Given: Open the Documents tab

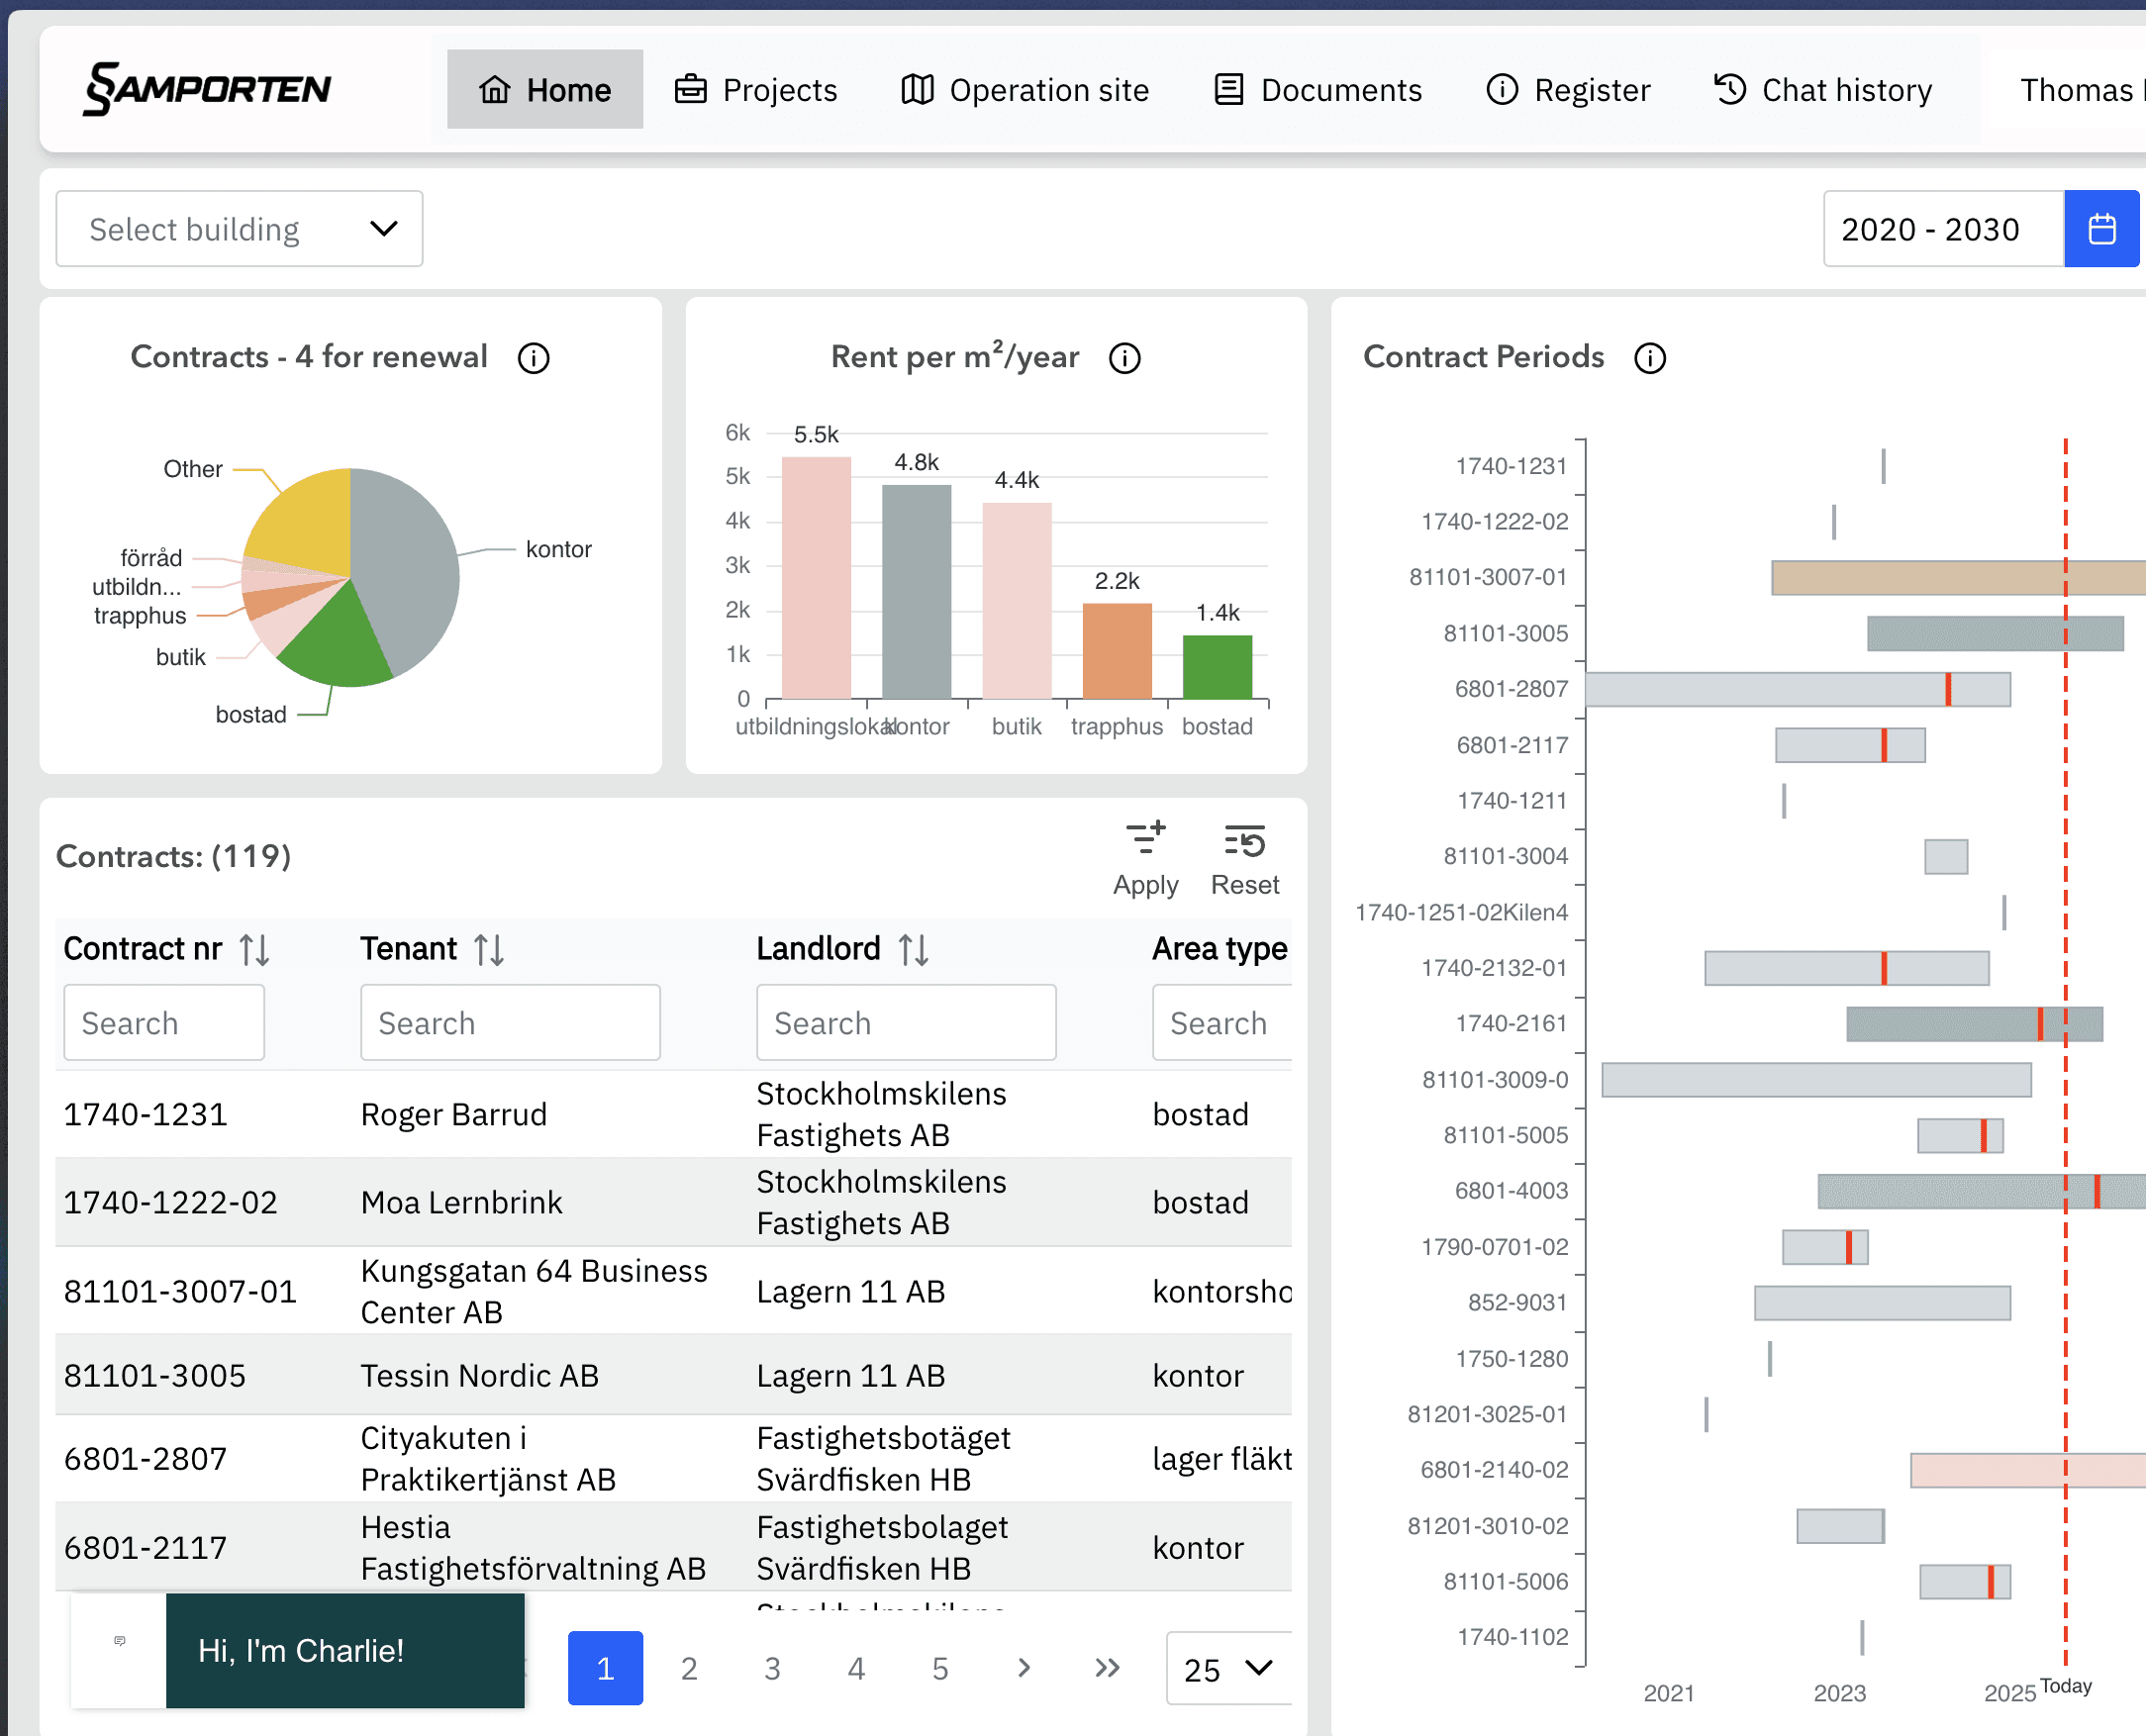Looking at the screenshot, I should click(1317, 90).
